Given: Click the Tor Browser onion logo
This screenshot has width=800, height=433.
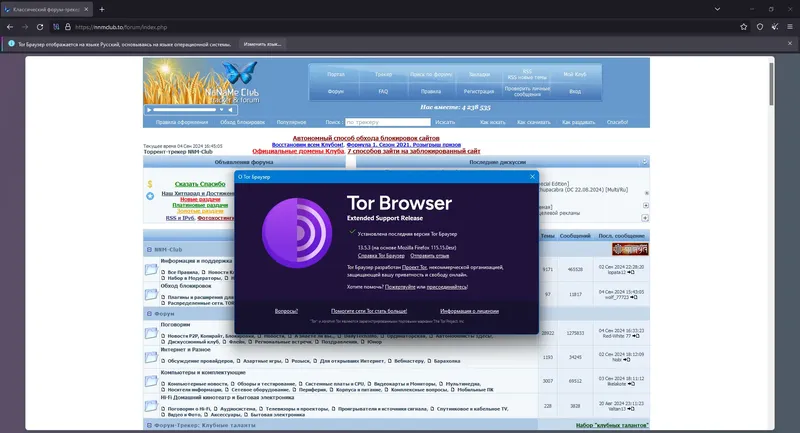Looking at the screenshot, I should [297, 233].
